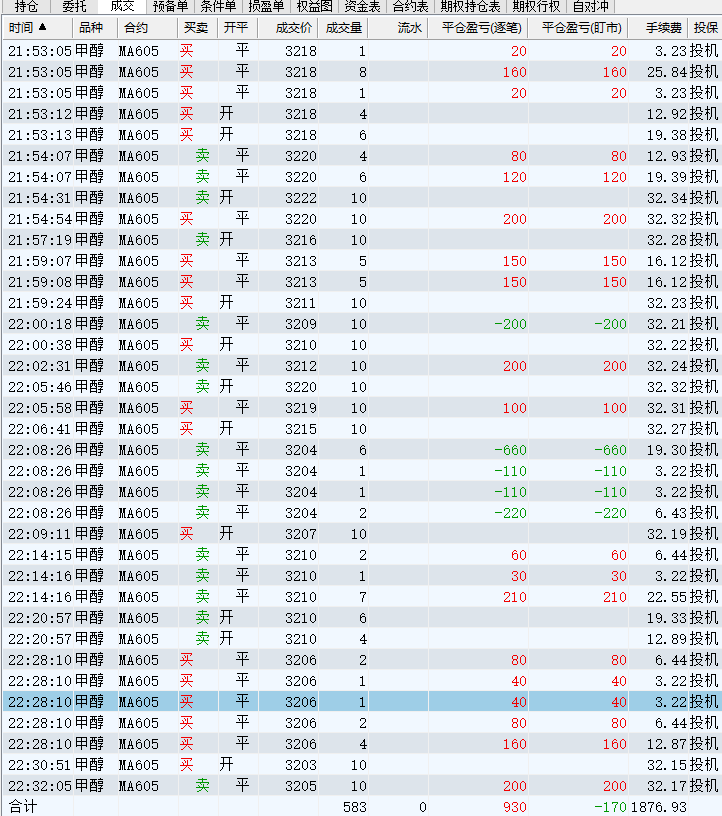Select the 21:57:19 trade row

(x=362, y=240)
